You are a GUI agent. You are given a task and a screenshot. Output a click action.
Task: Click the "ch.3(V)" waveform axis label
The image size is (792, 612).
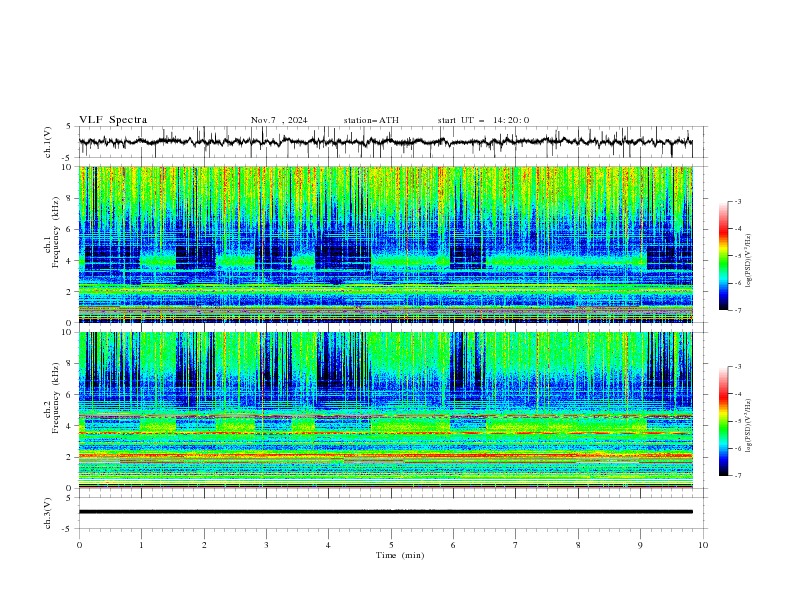tap(48, 513)
